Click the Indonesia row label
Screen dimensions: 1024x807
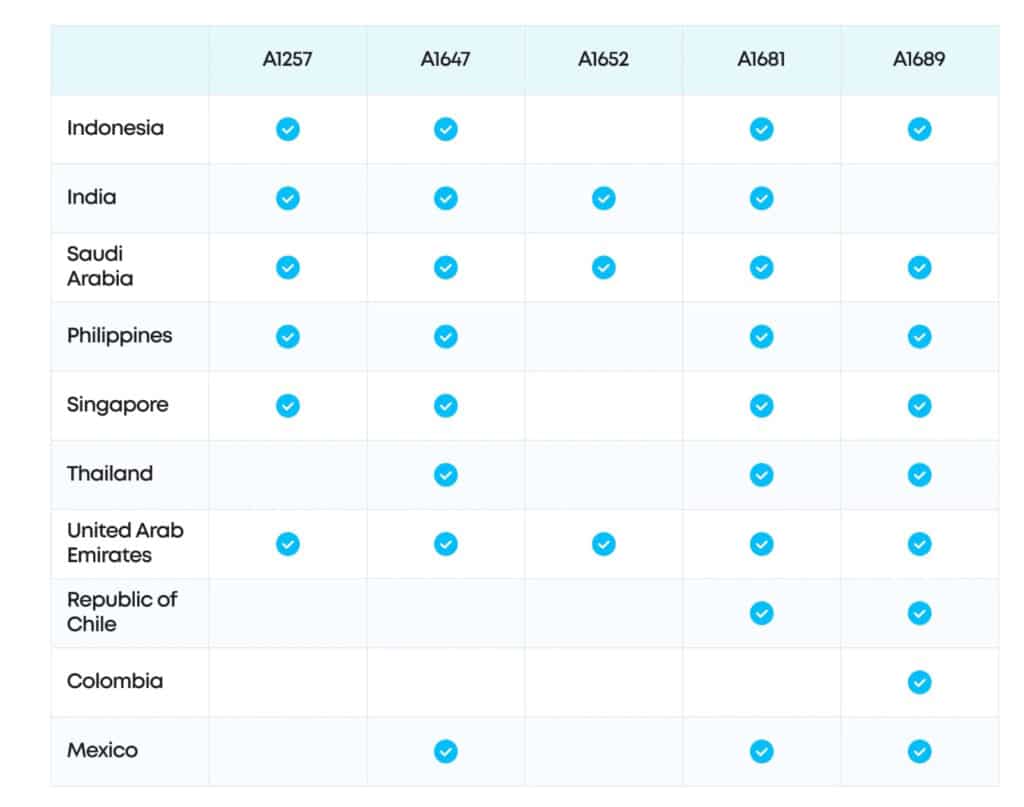[115, 128]
